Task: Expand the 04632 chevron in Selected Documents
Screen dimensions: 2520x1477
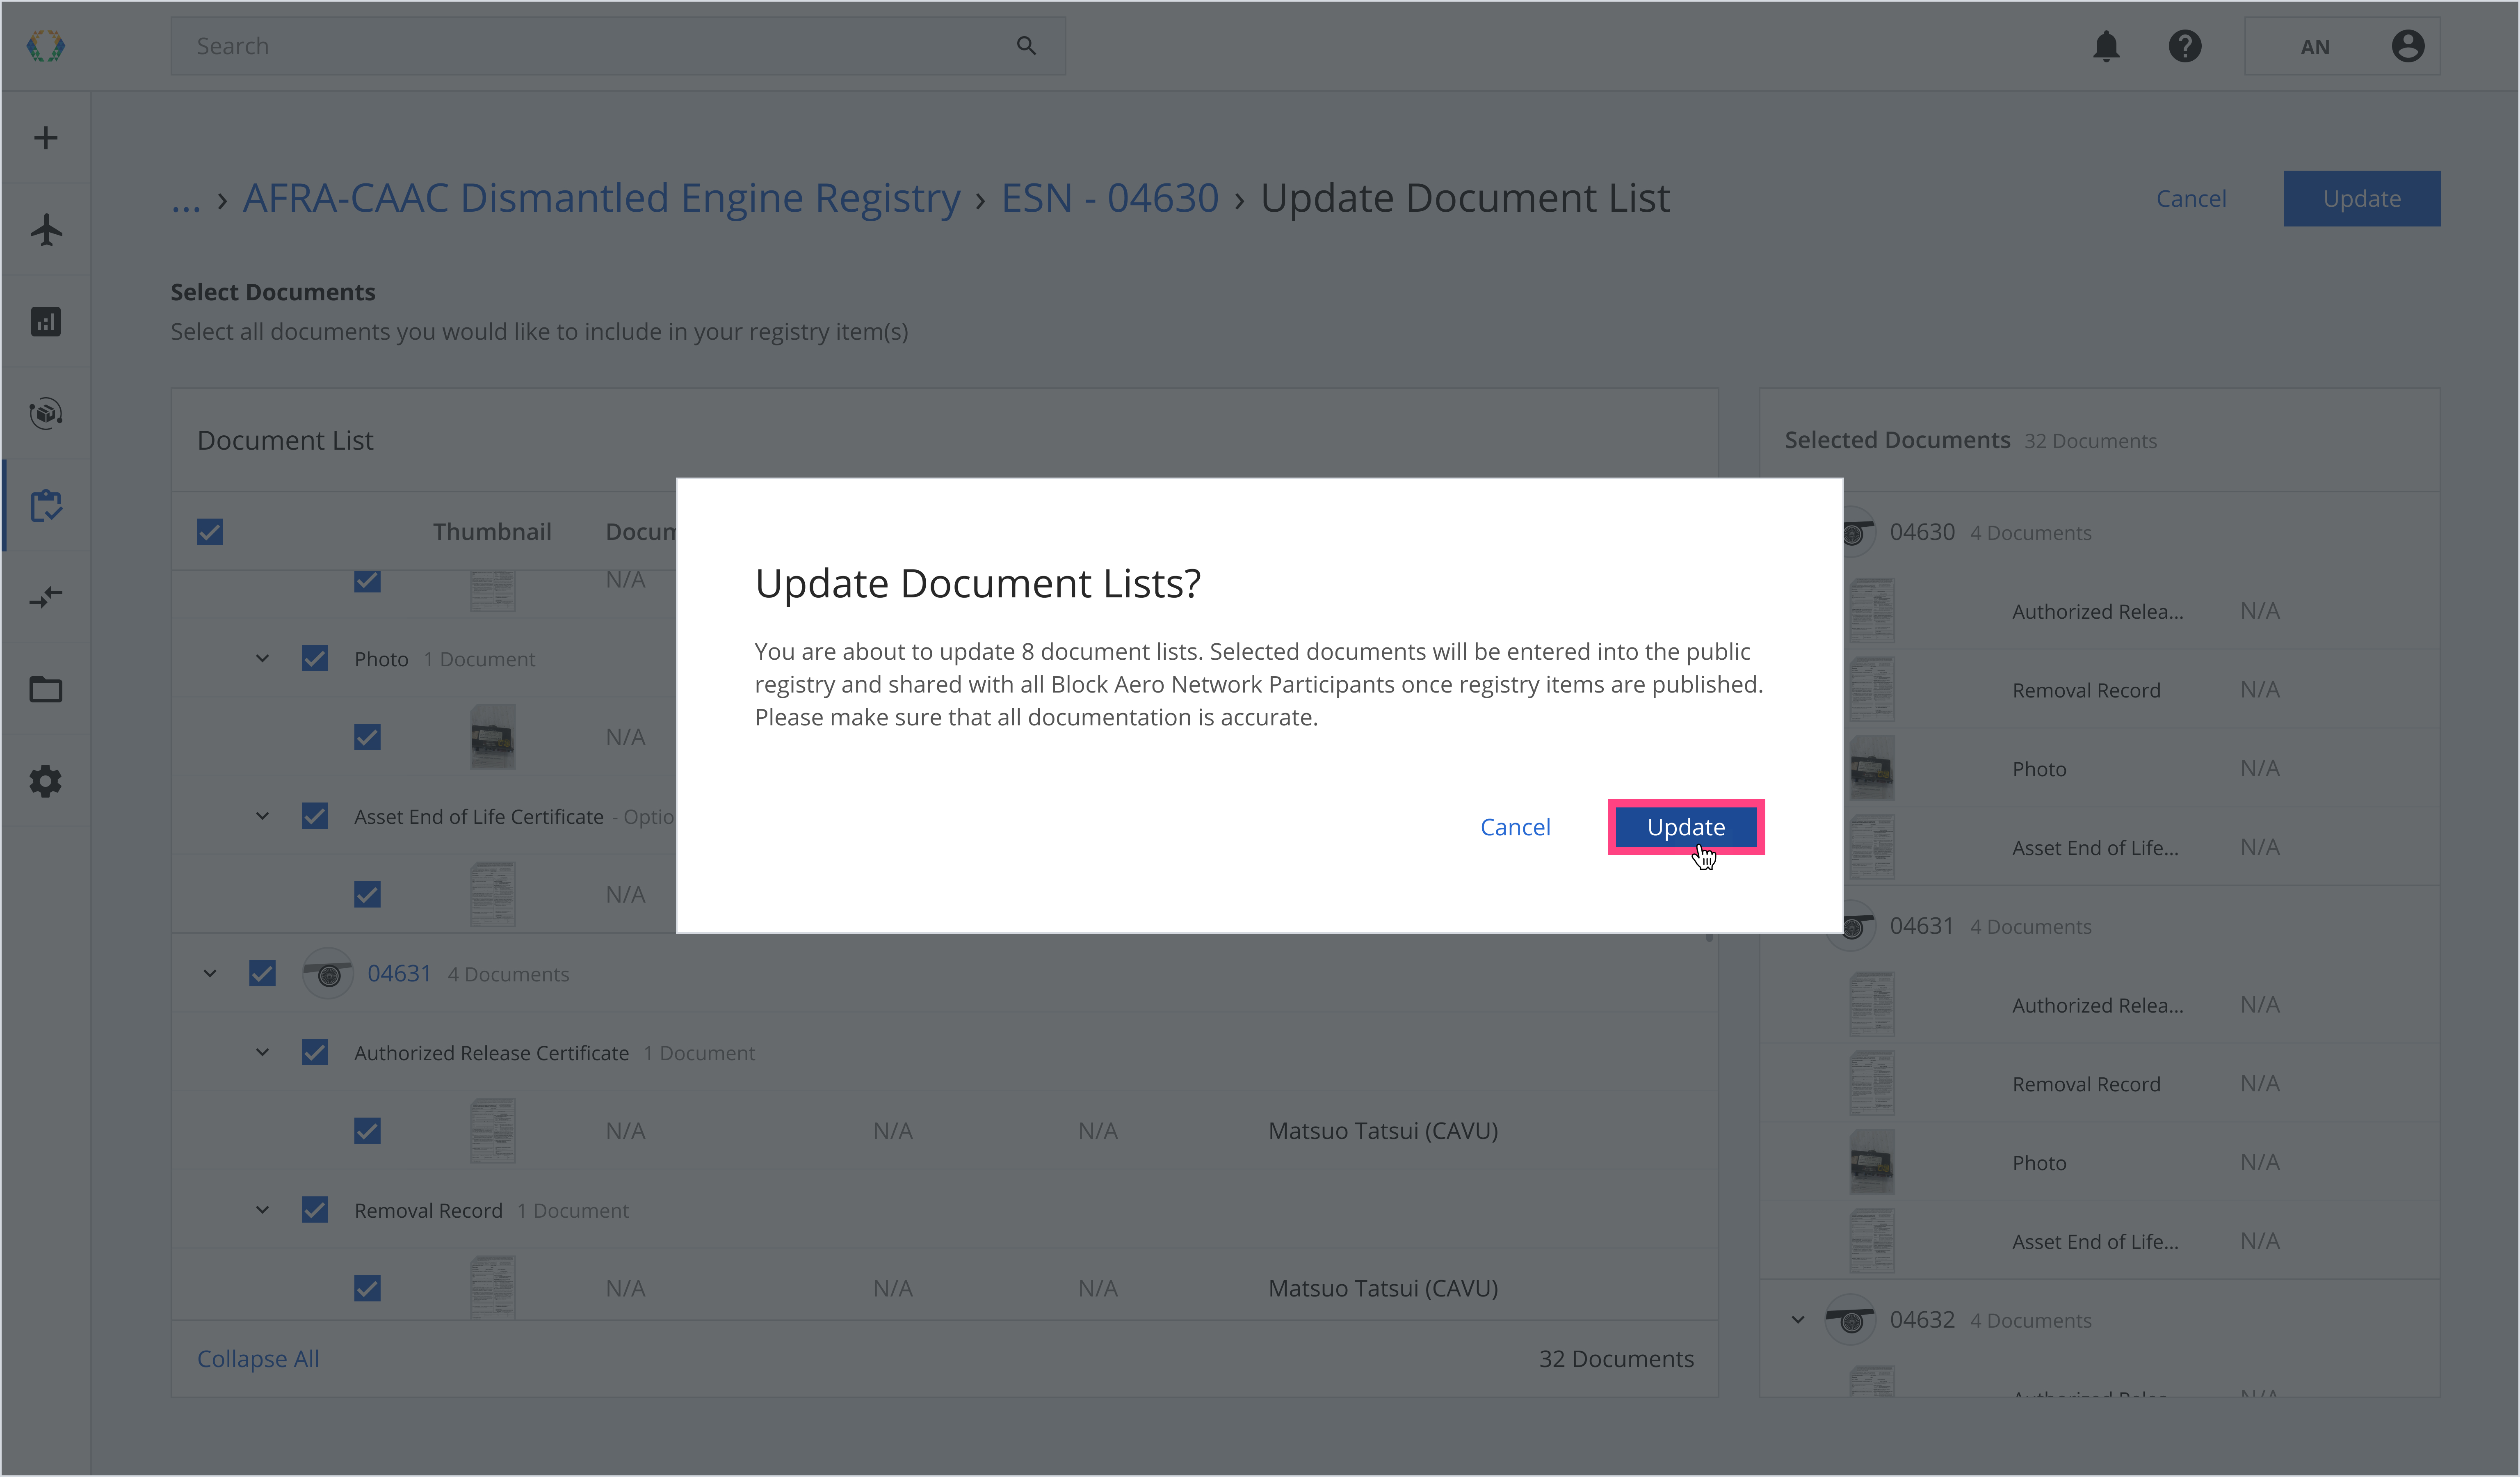Action: tap(1798, 1319)
